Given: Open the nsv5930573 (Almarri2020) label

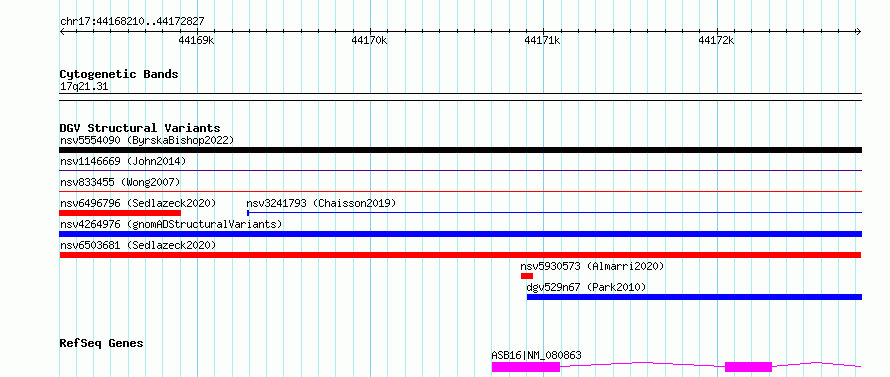Looking at the screenshot, I should 592,266.
